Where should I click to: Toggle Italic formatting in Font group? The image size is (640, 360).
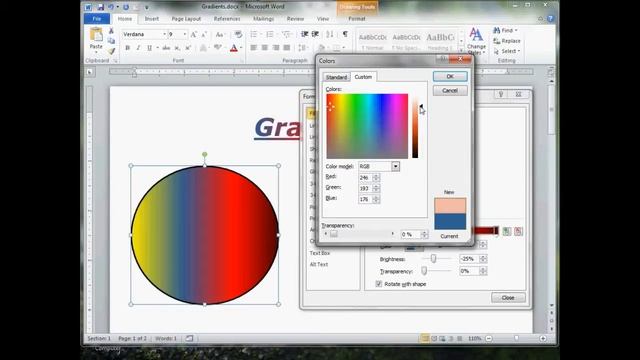(138, 48)
